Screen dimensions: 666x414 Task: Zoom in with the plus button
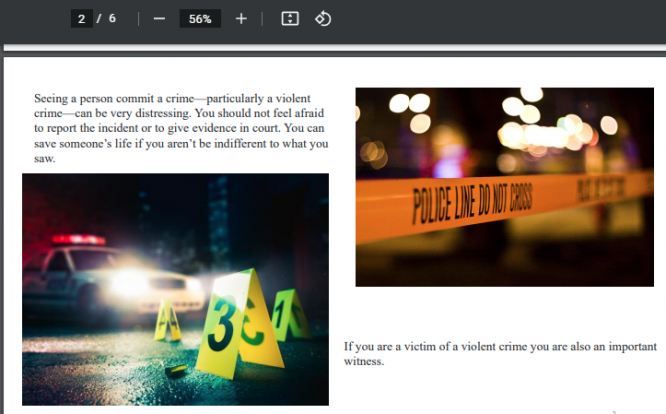[x=241, y=19]
